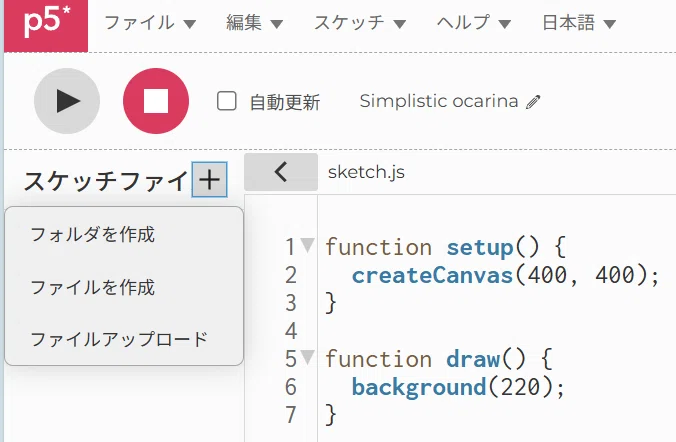Open the 日本語 language dropdown
This screenshot has width=676, height=442.
579,23
